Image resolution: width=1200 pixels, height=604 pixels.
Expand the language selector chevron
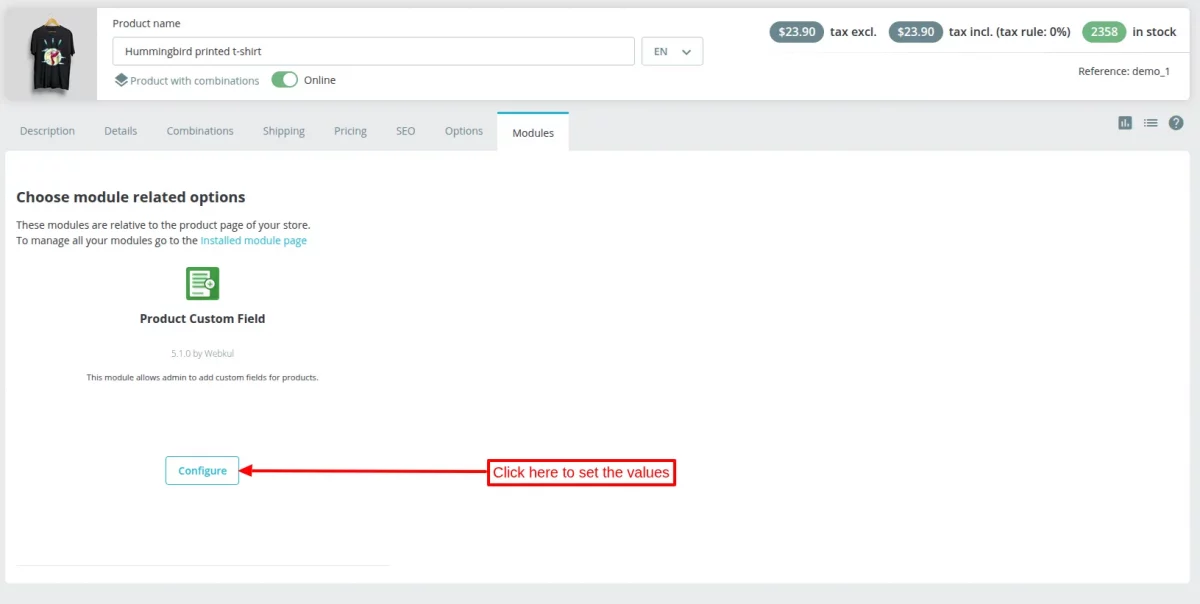coord(684,51)
